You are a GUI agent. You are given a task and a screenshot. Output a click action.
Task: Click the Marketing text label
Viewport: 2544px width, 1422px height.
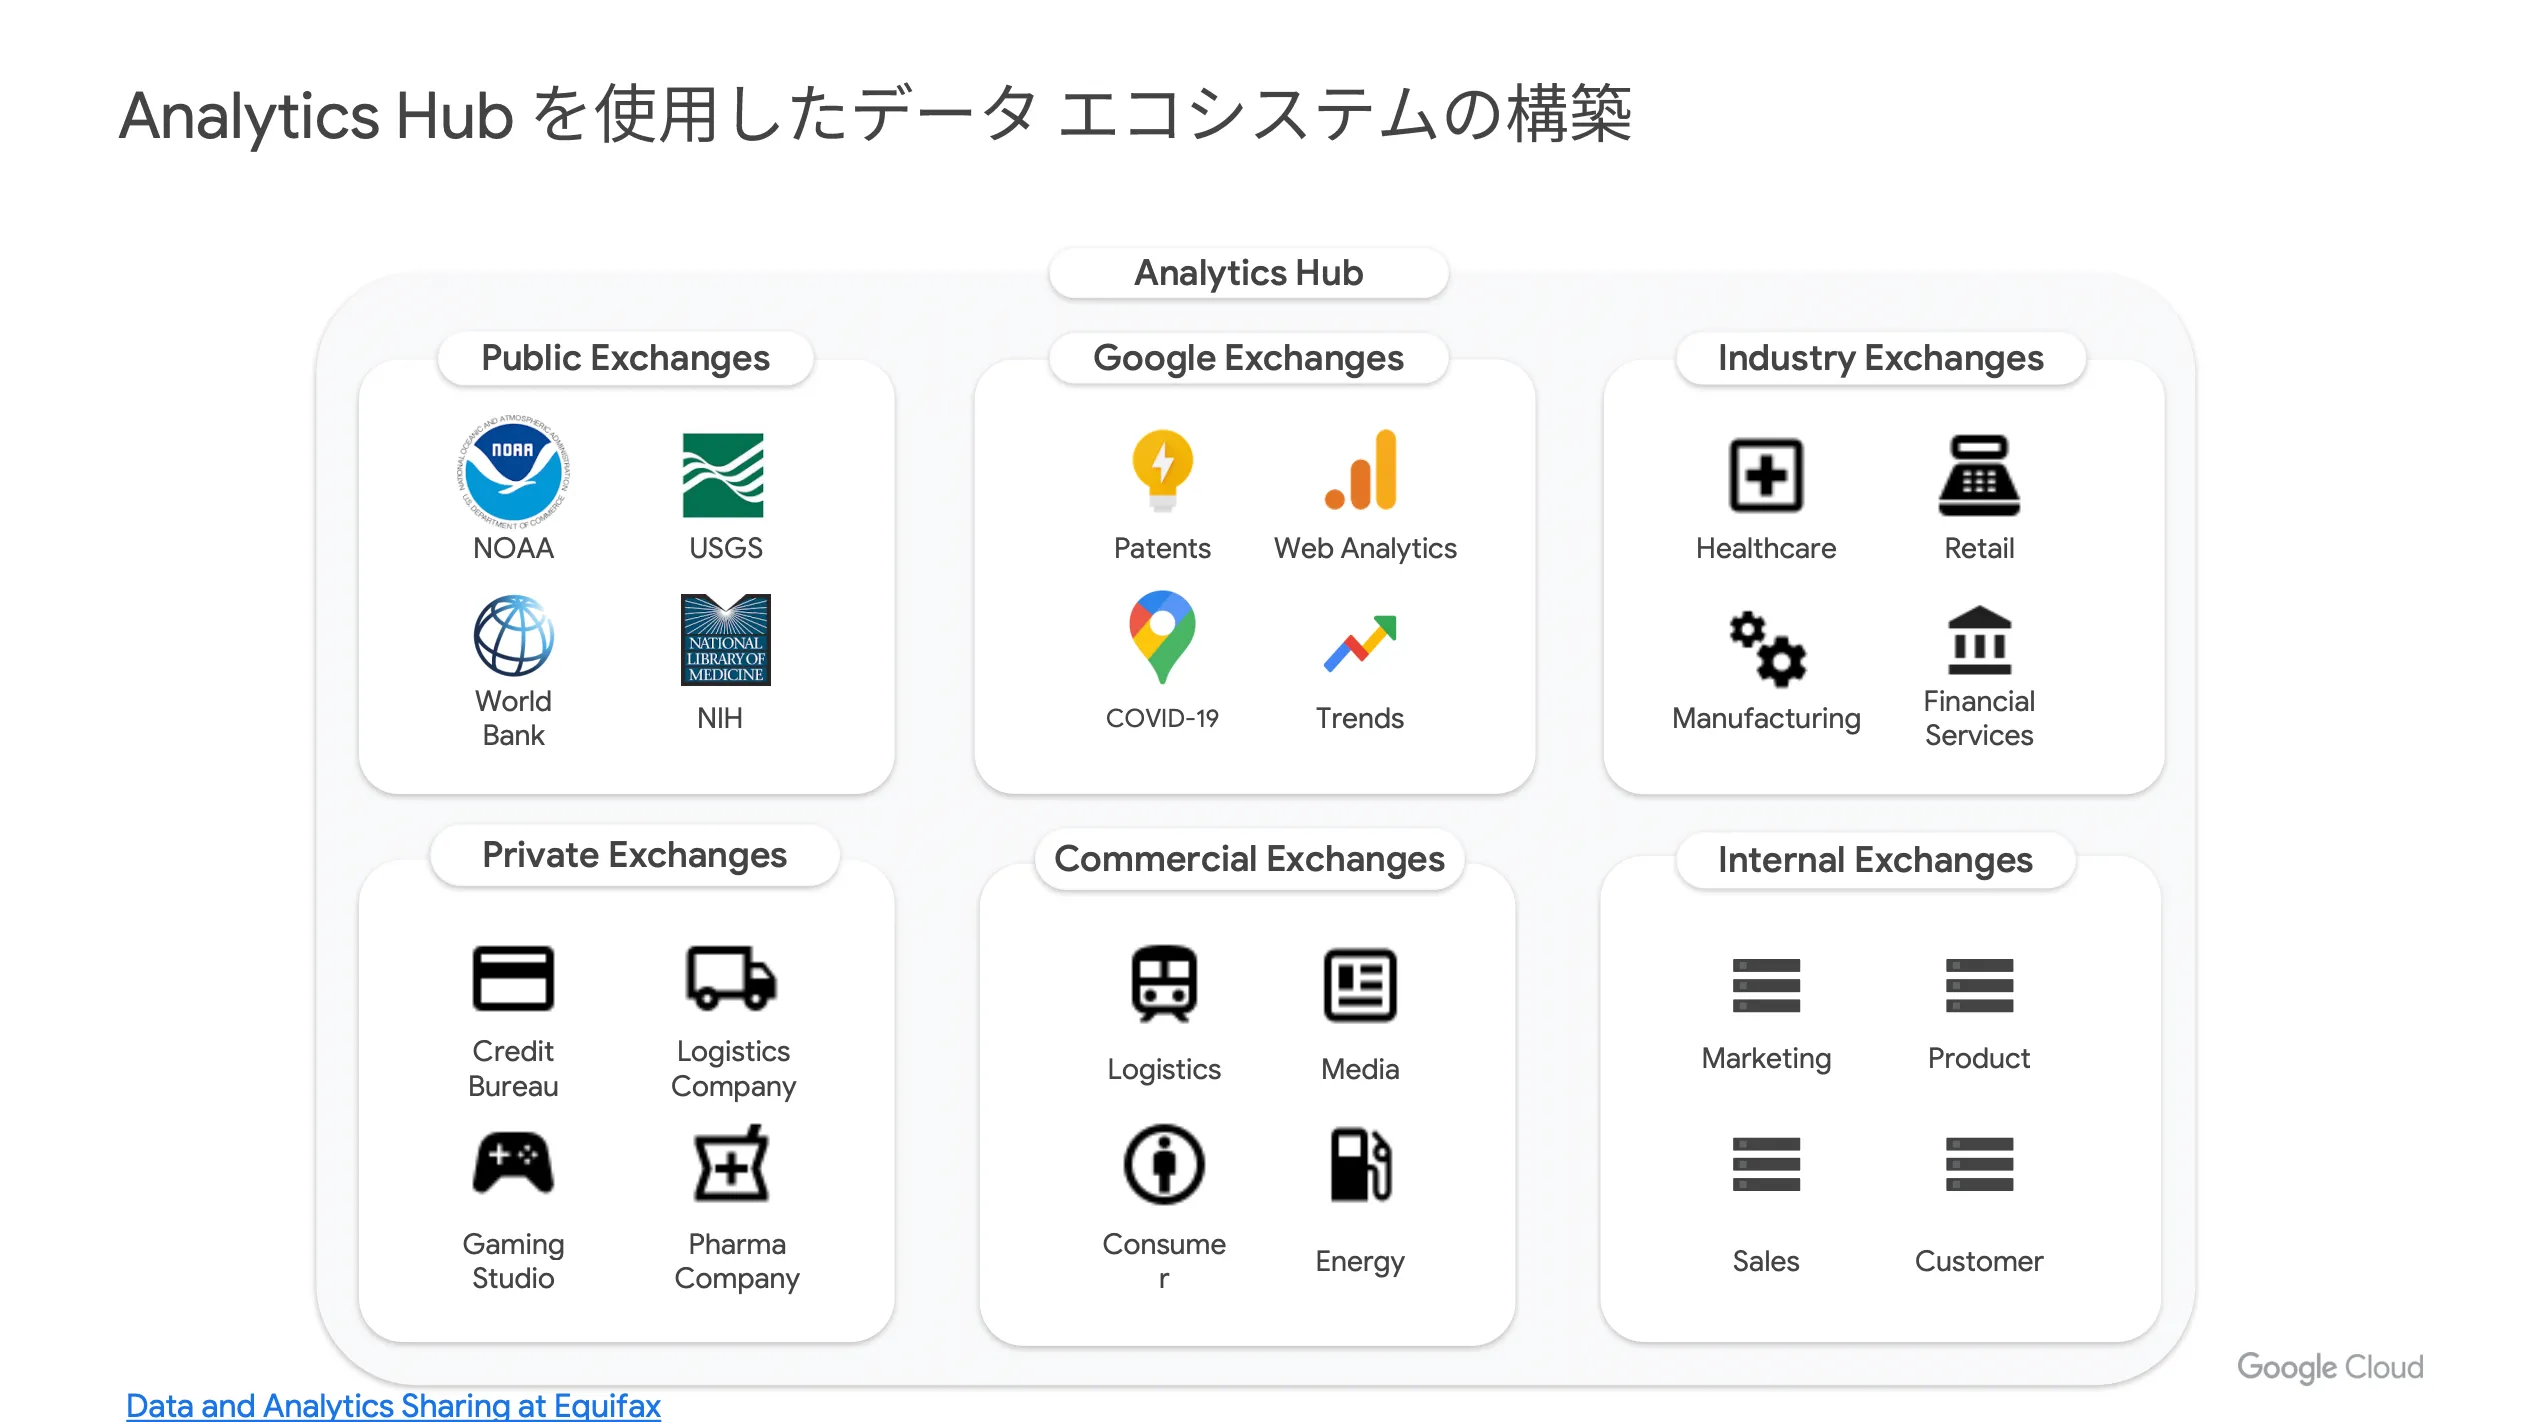coord(1766,1058)
